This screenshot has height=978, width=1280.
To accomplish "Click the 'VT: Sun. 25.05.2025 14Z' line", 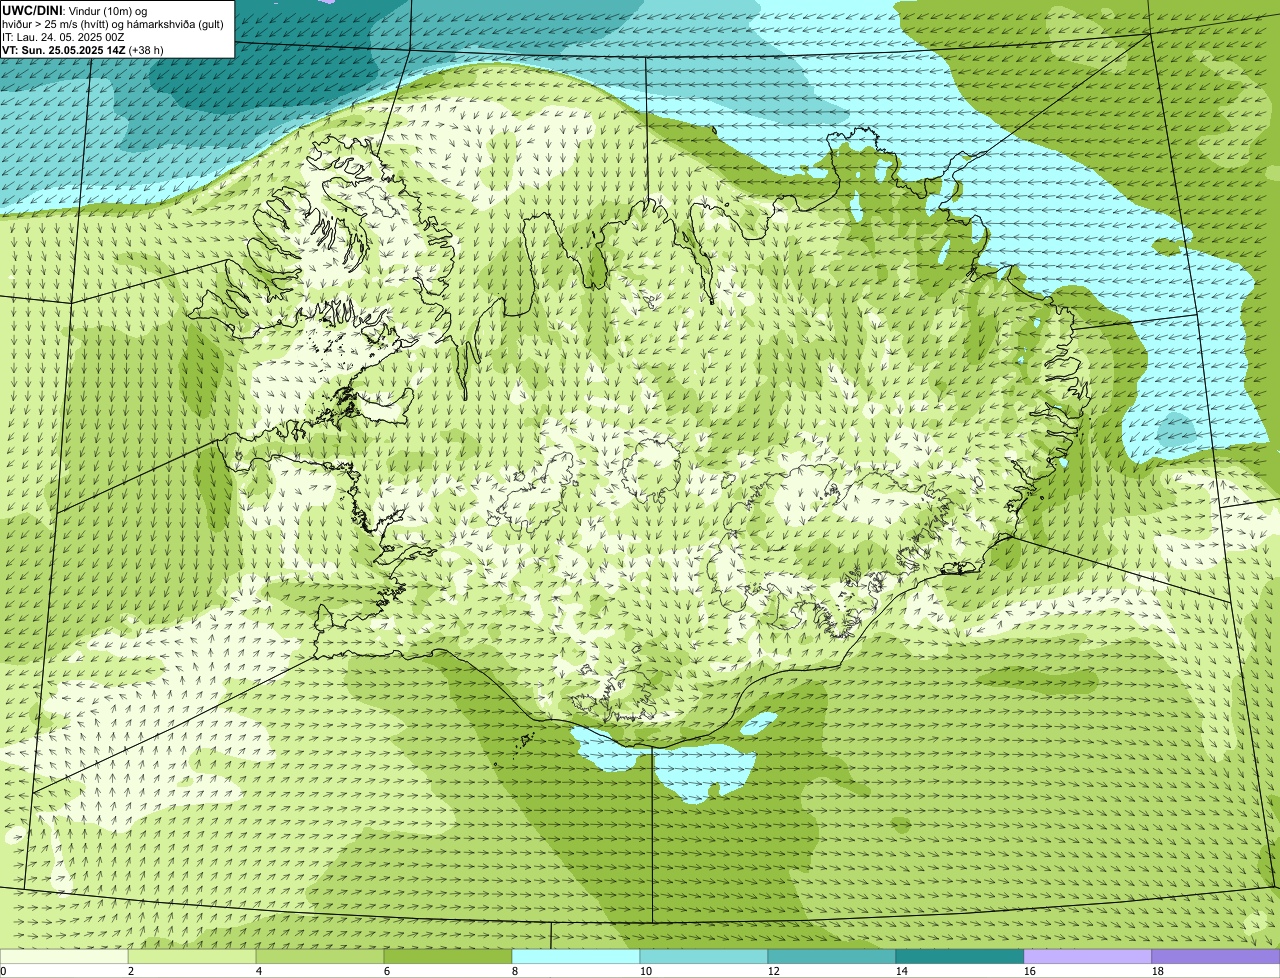I will point(63,50).
